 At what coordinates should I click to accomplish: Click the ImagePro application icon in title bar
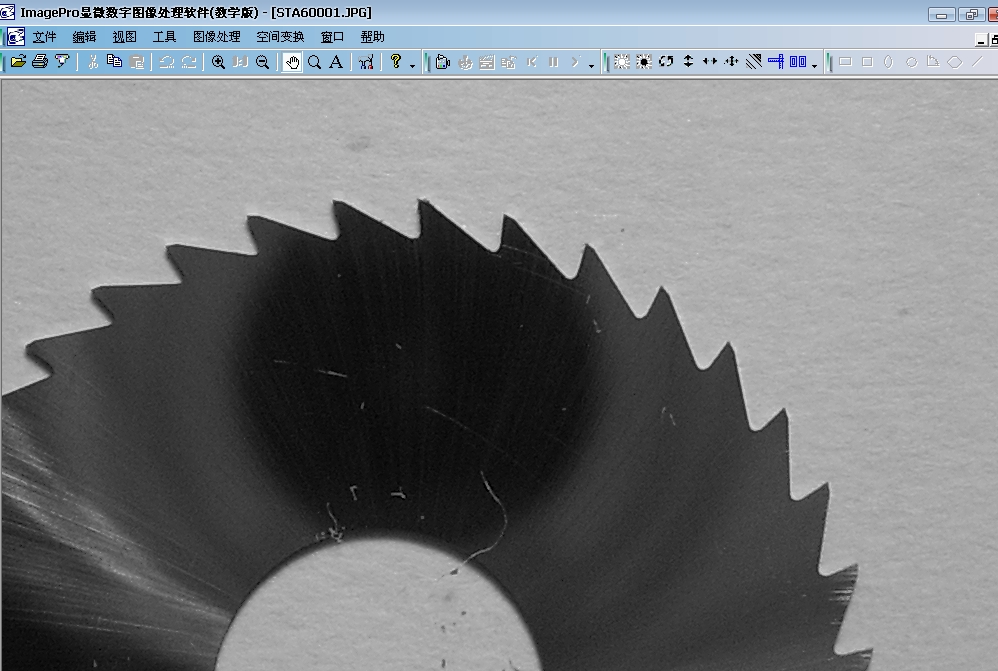8,12
